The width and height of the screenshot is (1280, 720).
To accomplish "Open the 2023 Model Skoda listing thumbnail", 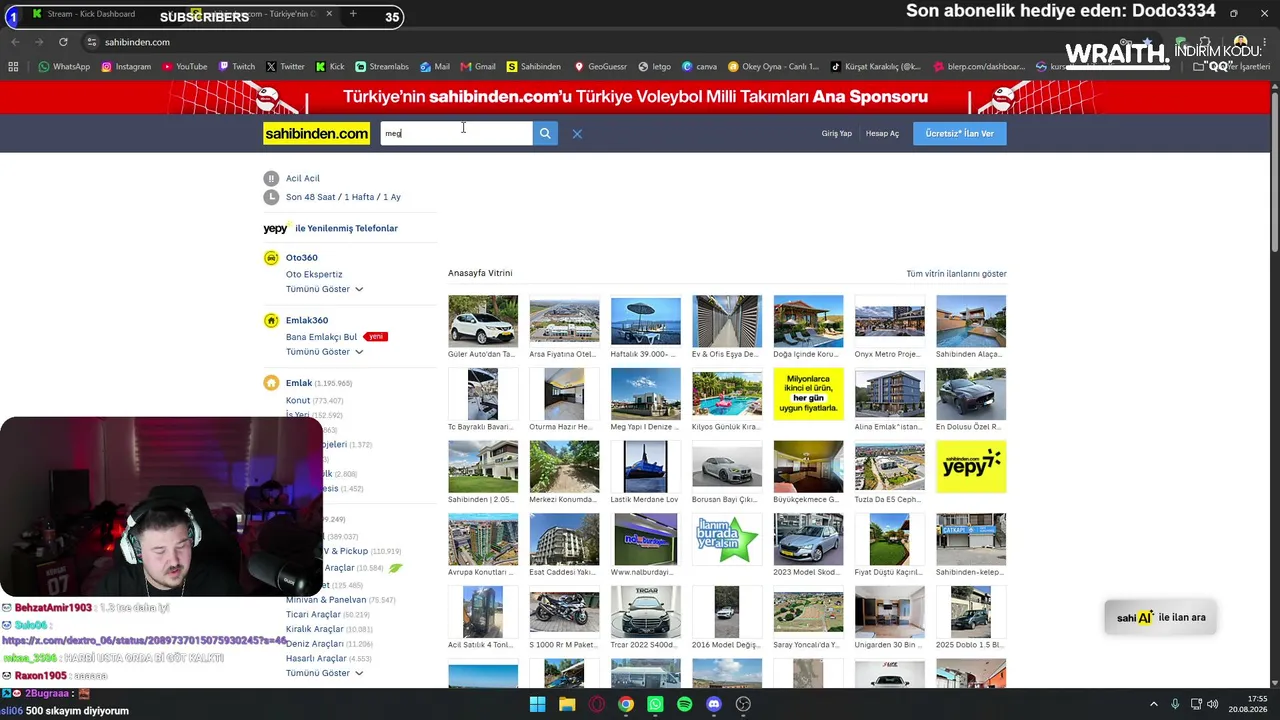I will click(808, 539).
